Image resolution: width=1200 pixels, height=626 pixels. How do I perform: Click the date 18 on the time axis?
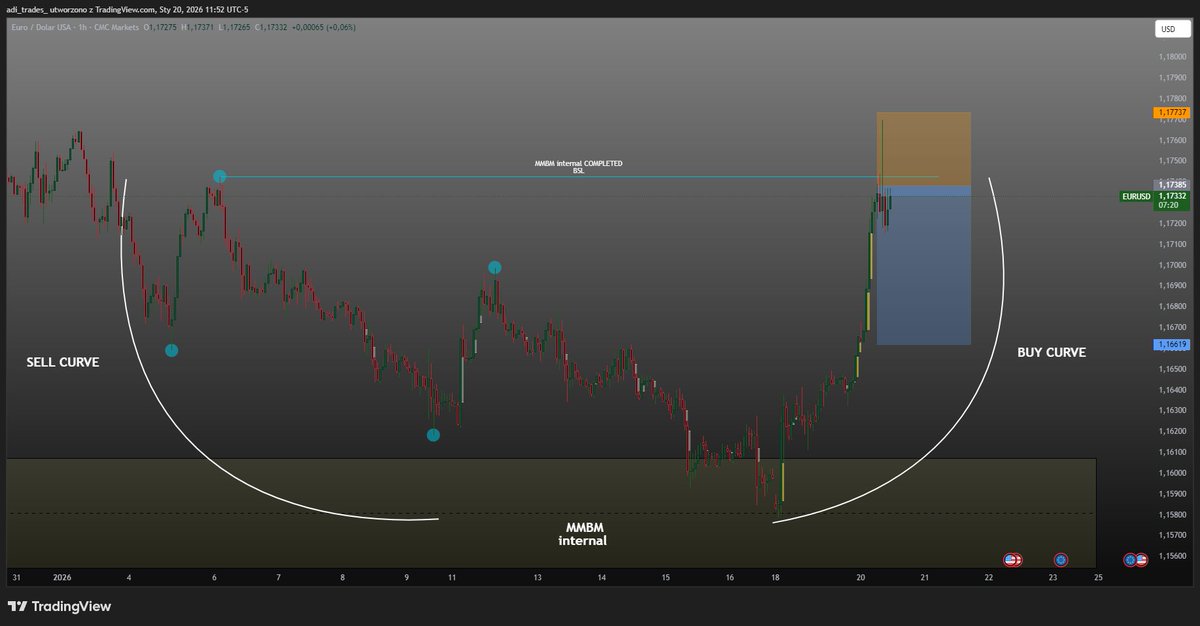pos(775,577)
